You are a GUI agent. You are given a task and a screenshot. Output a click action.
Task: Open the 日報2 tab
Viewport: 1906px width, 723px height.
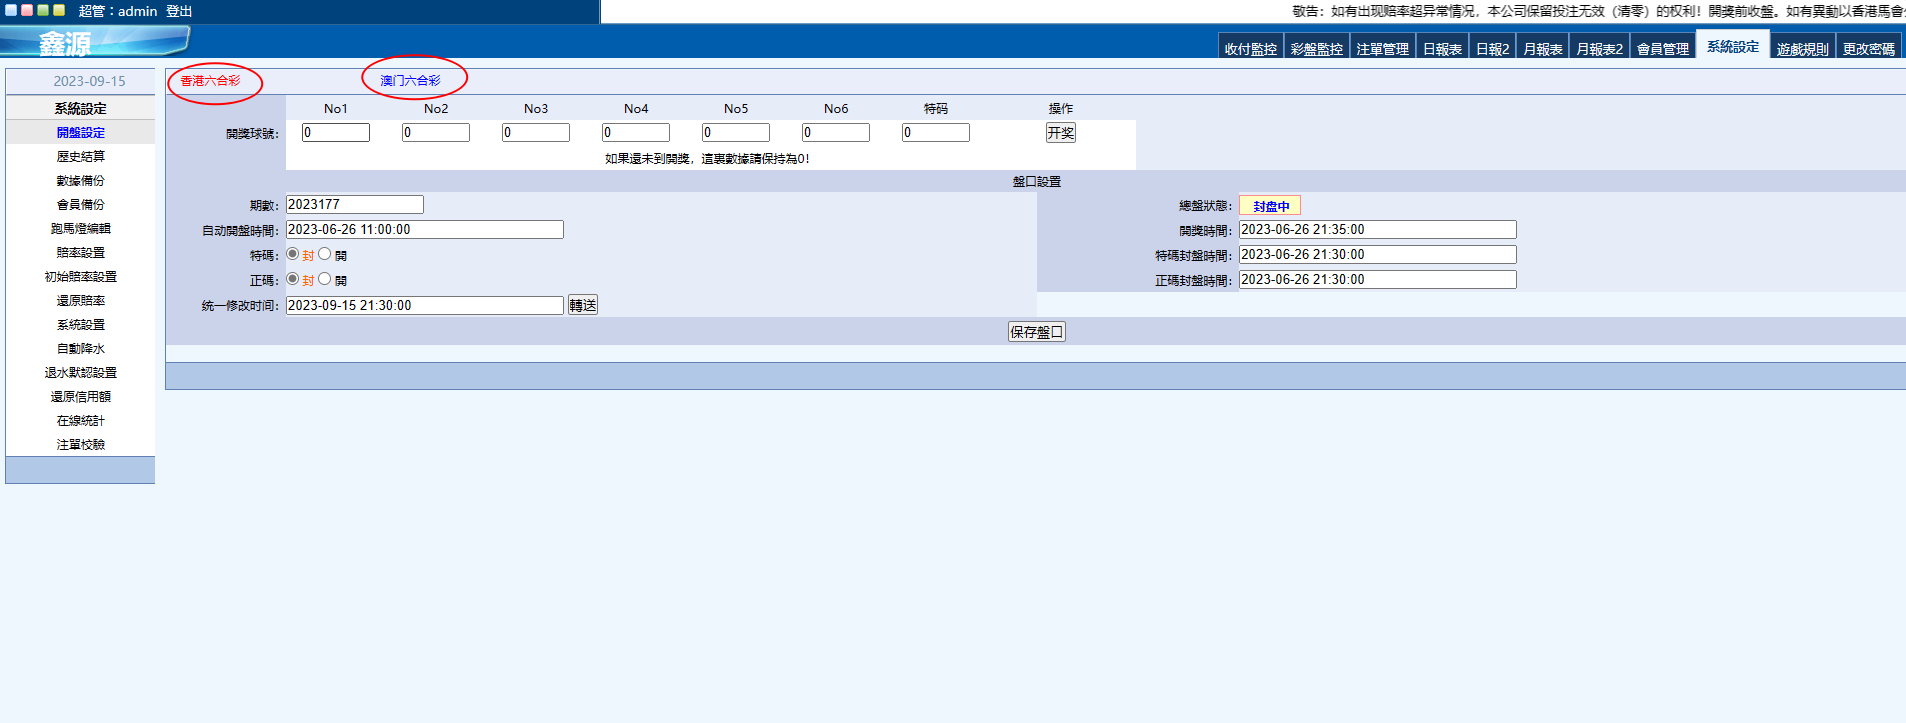(x=1493, y=48)
